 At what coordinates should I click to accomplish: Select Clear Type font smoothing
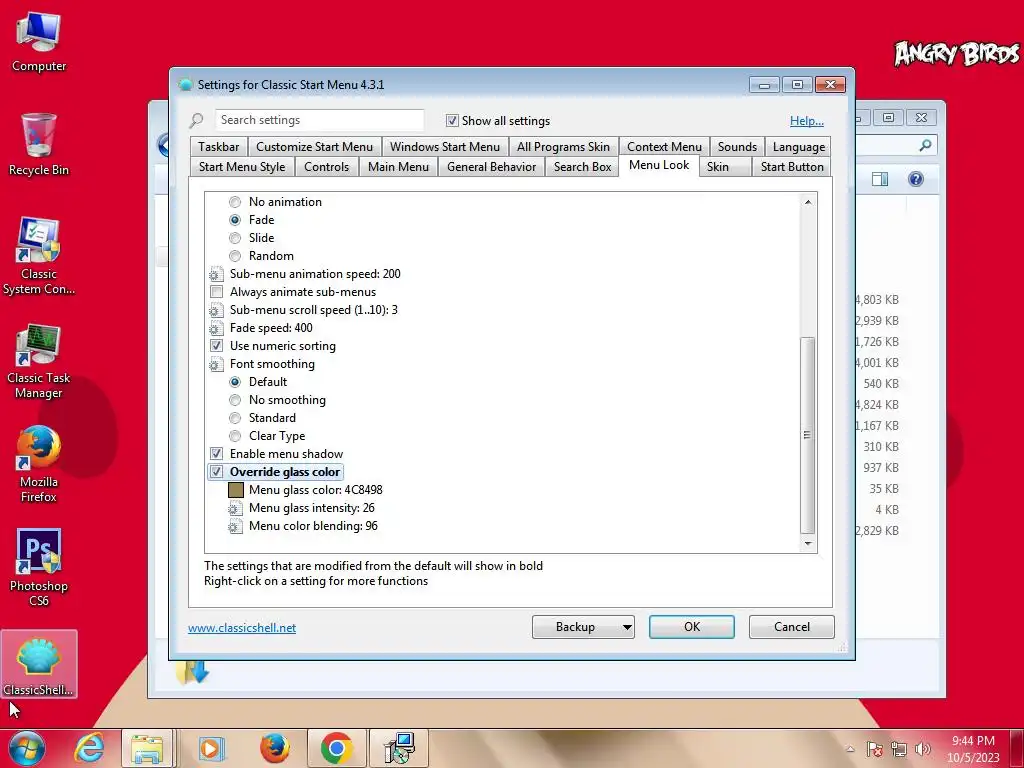pyautogui.click(x=235, y=436)
